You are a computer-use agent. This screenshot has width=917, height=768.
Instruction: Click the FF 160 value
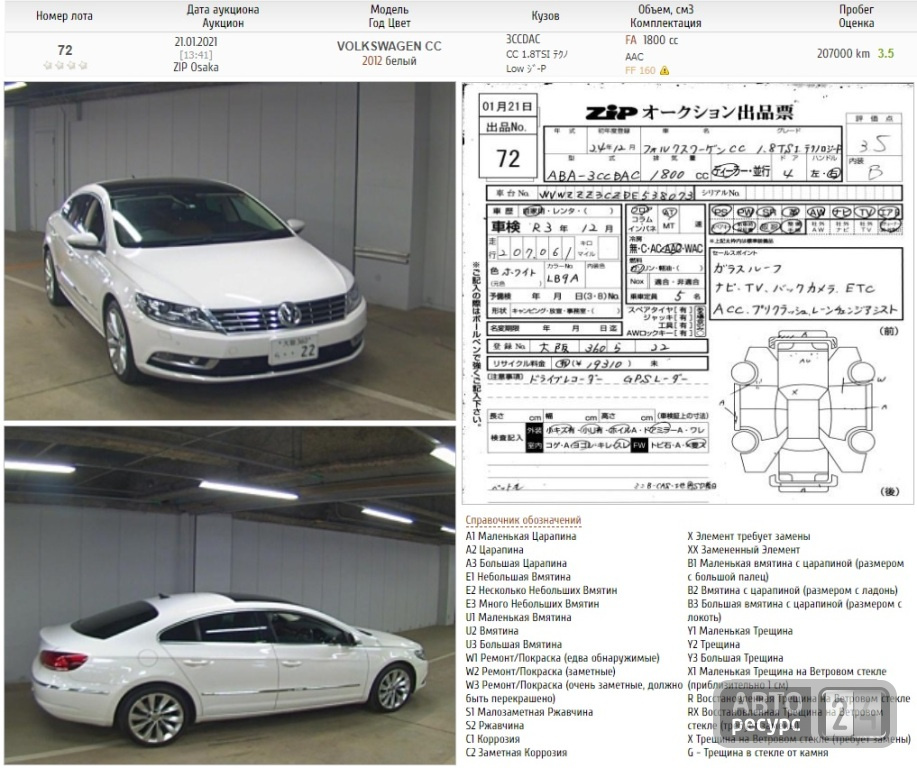coord(640,71)
